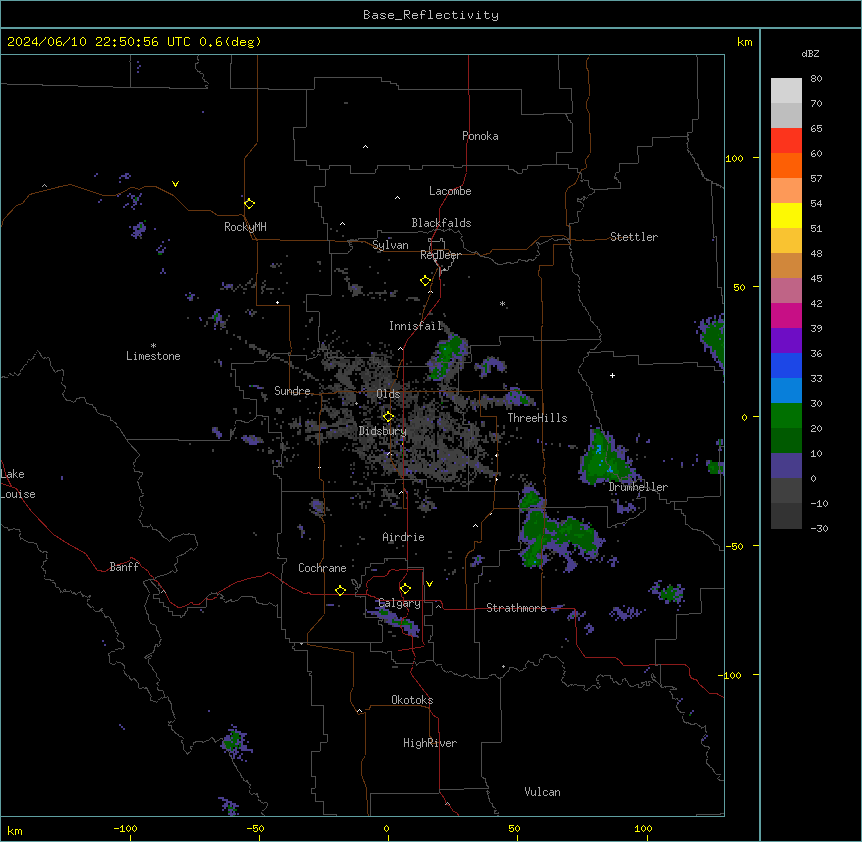Select the white 70-80 dBZ legend swatch

[786, 91]
